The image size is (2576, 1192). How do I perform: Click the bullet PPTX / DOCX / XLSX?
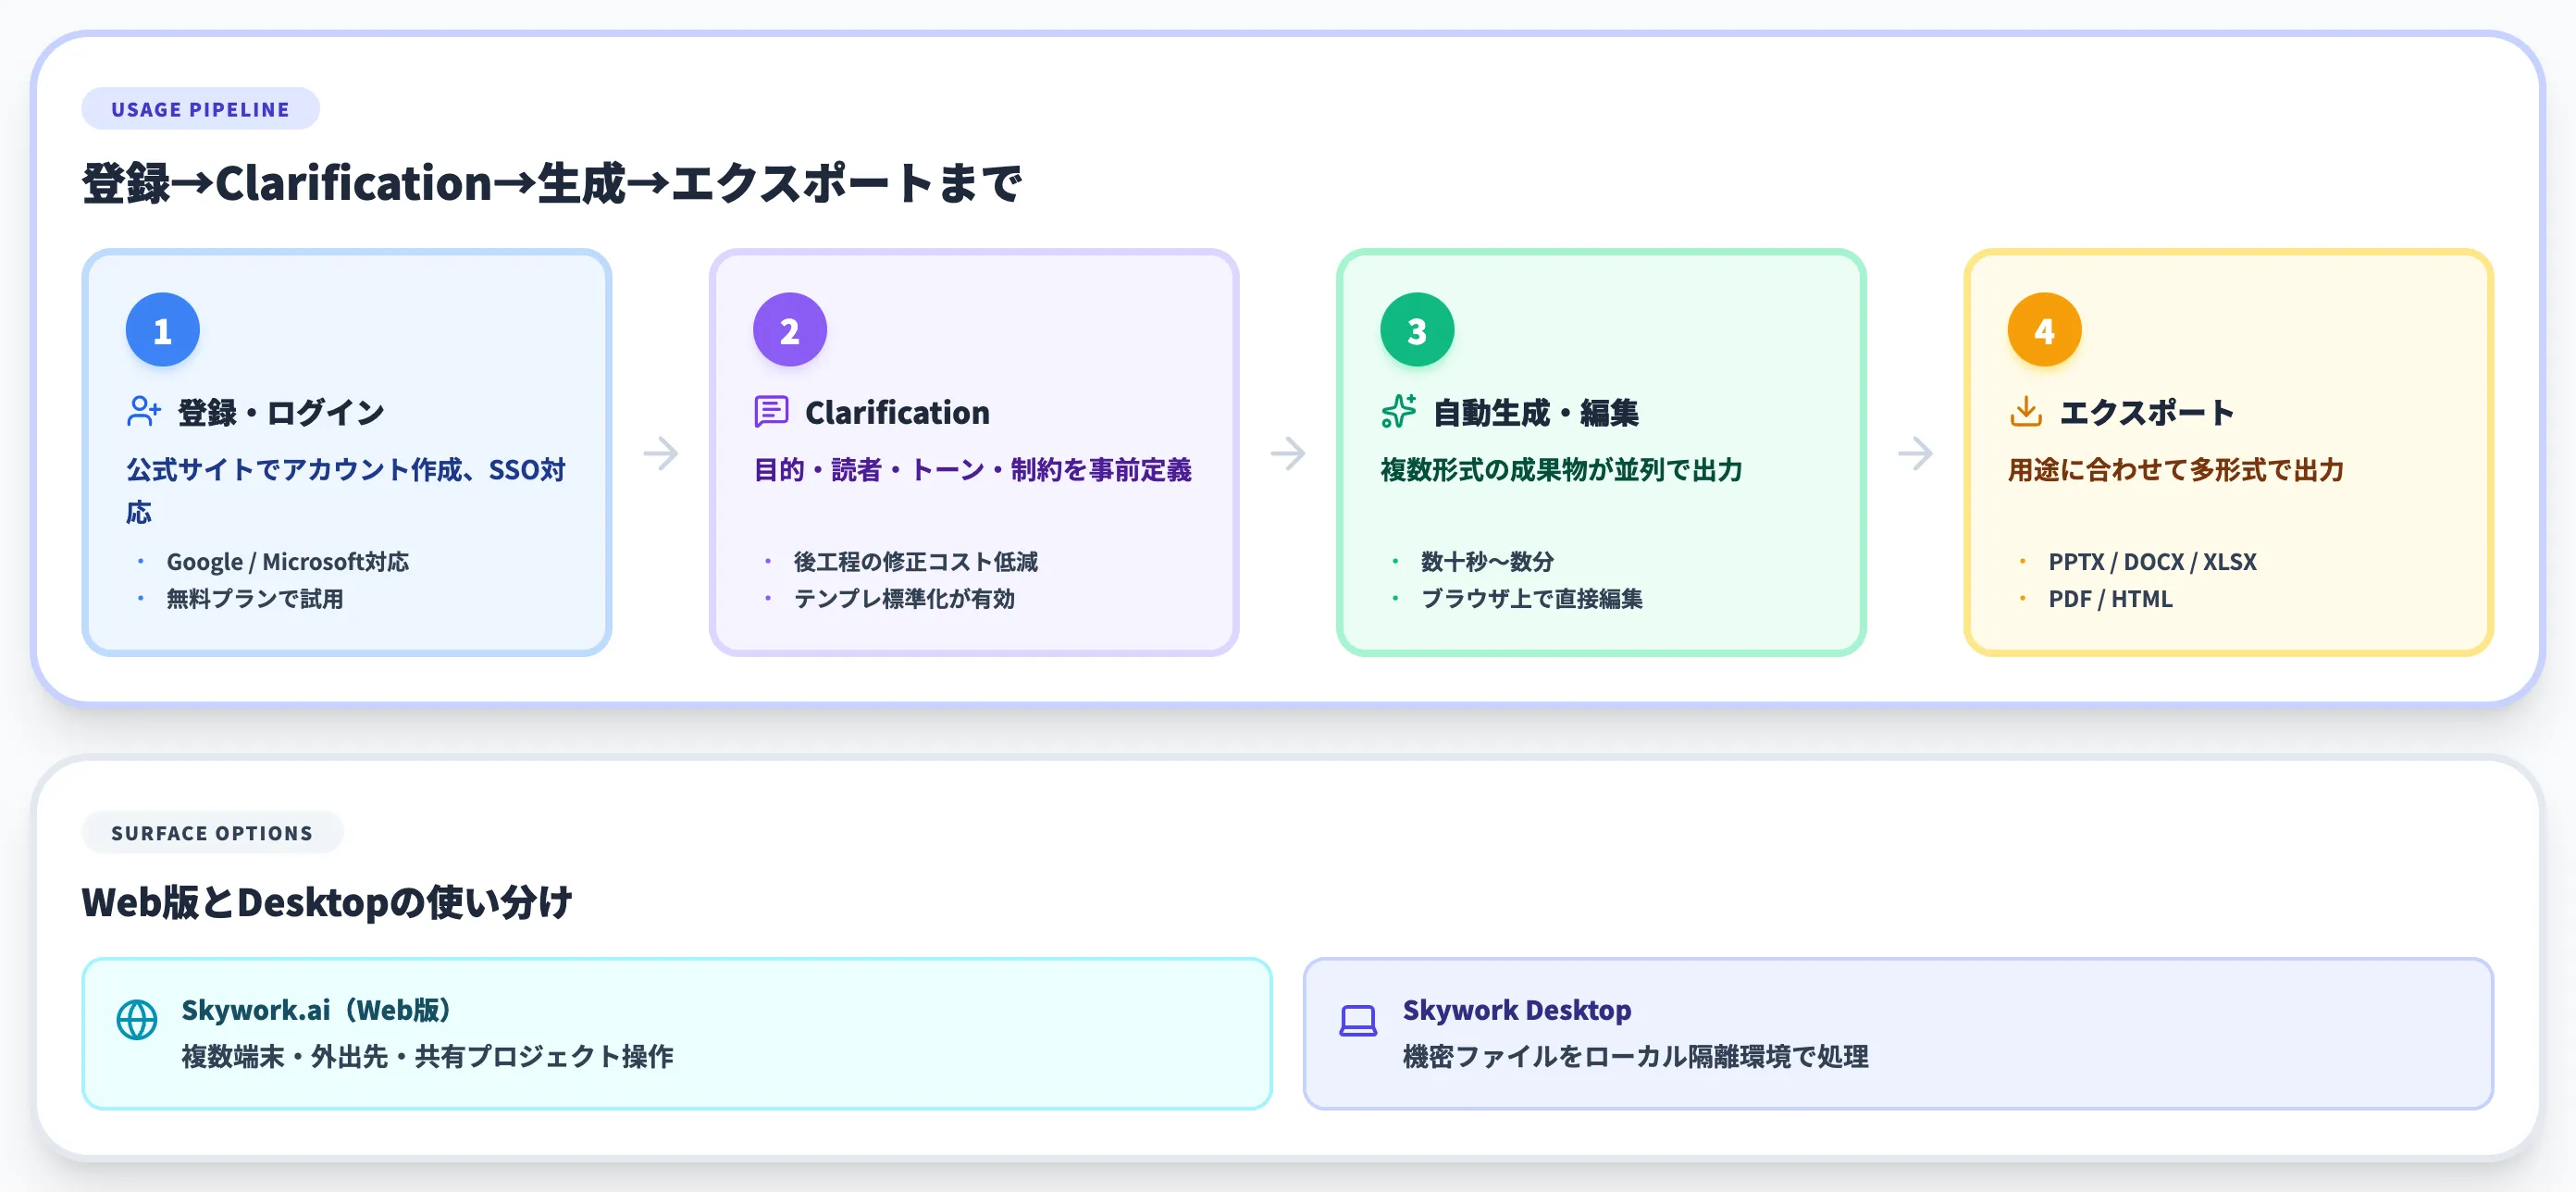2152,562
